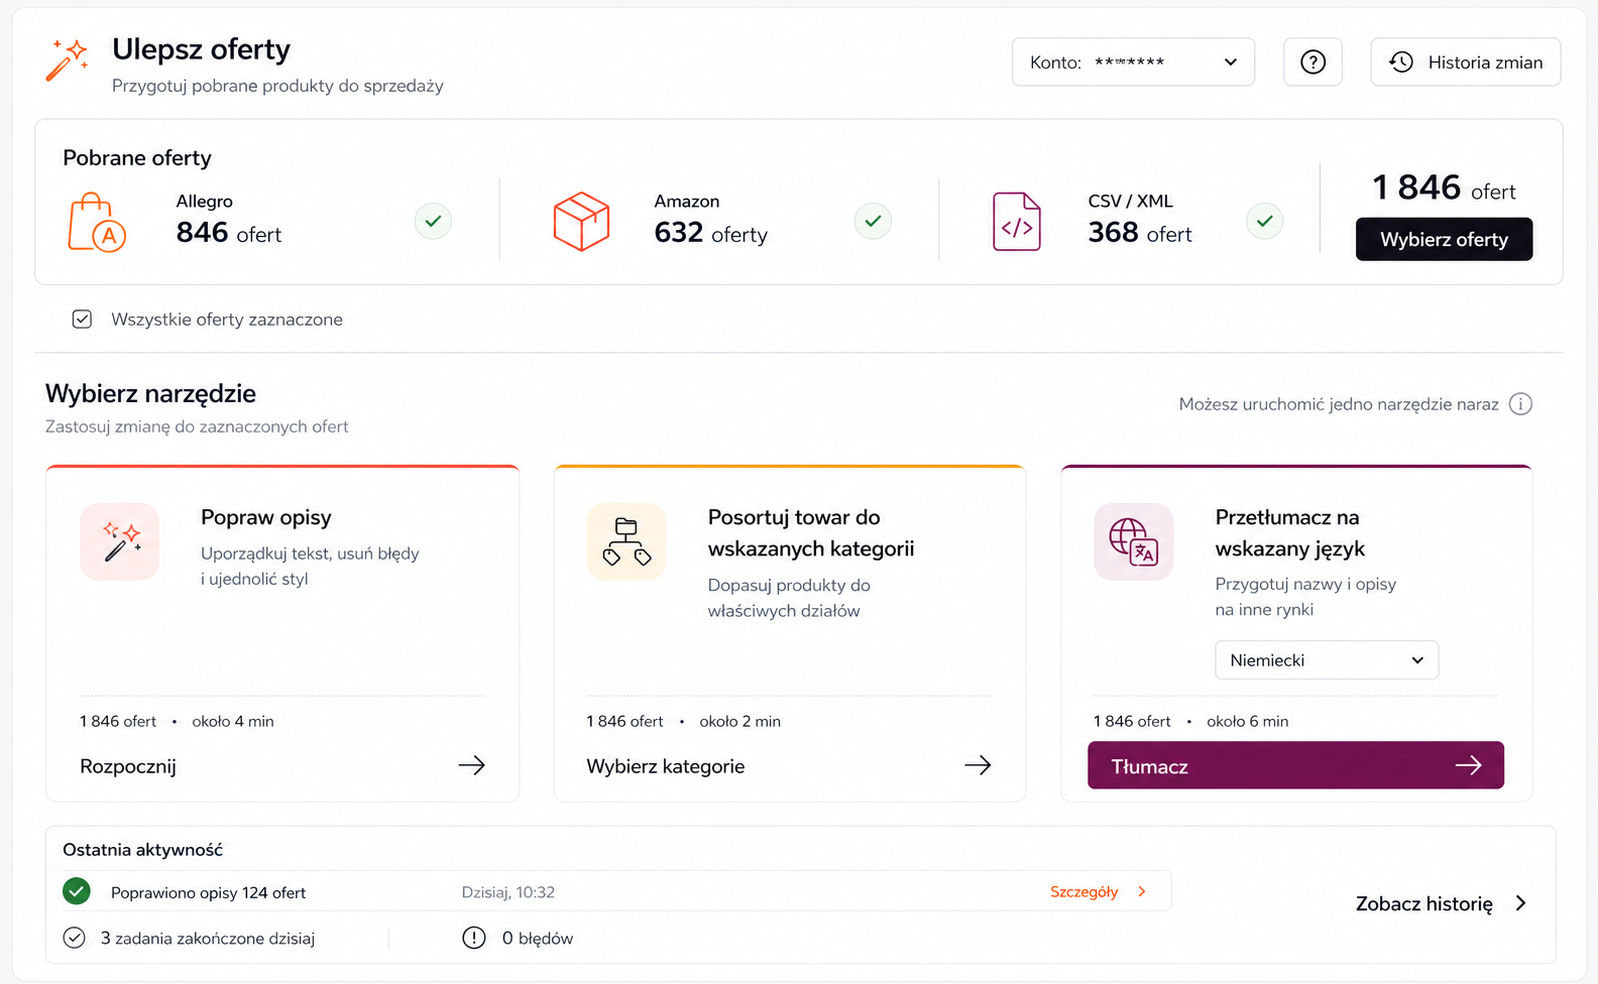Click the około 6 min estimate text
Screen dimensions: 1598x984
tap(1247, 721)
